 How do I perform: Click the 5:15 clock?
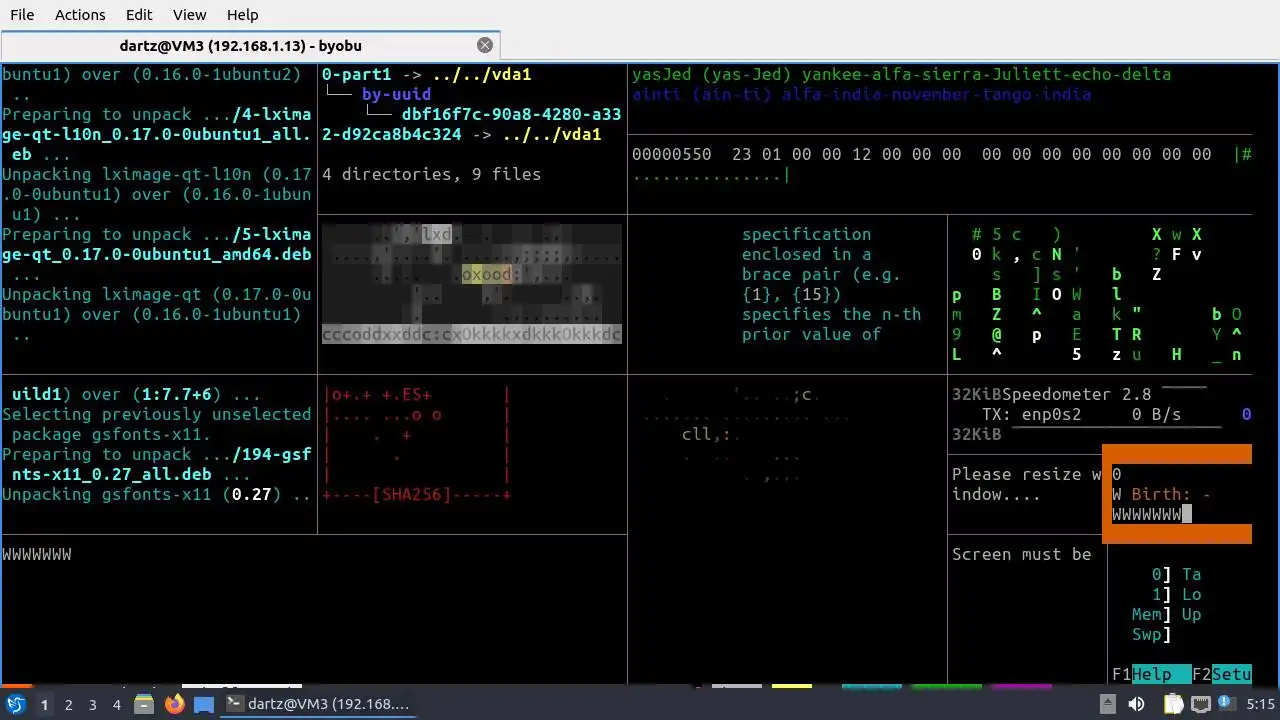[x=1260, y=704]
